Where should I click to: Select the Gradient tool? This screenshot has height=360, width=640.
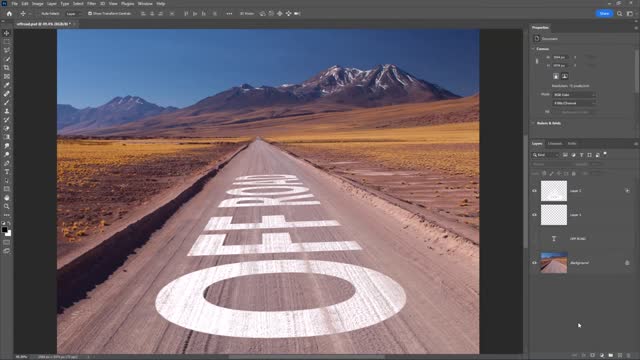click(x=7, y=137)
